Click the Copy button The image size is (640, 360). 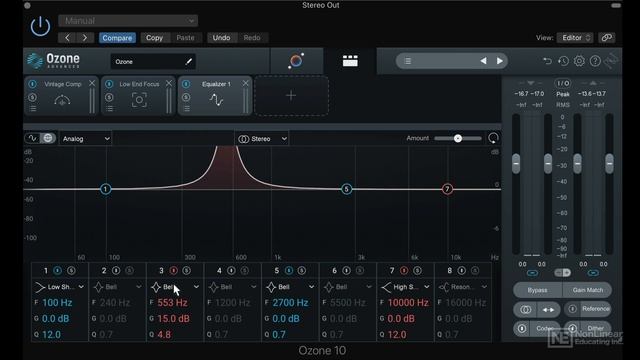tap(154, 38)
